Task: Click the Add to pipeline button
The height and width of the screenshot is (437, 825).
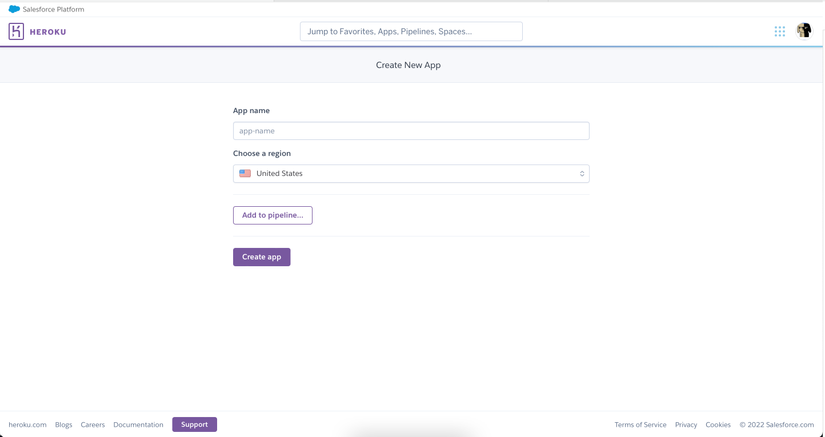Action: point(272,215)
